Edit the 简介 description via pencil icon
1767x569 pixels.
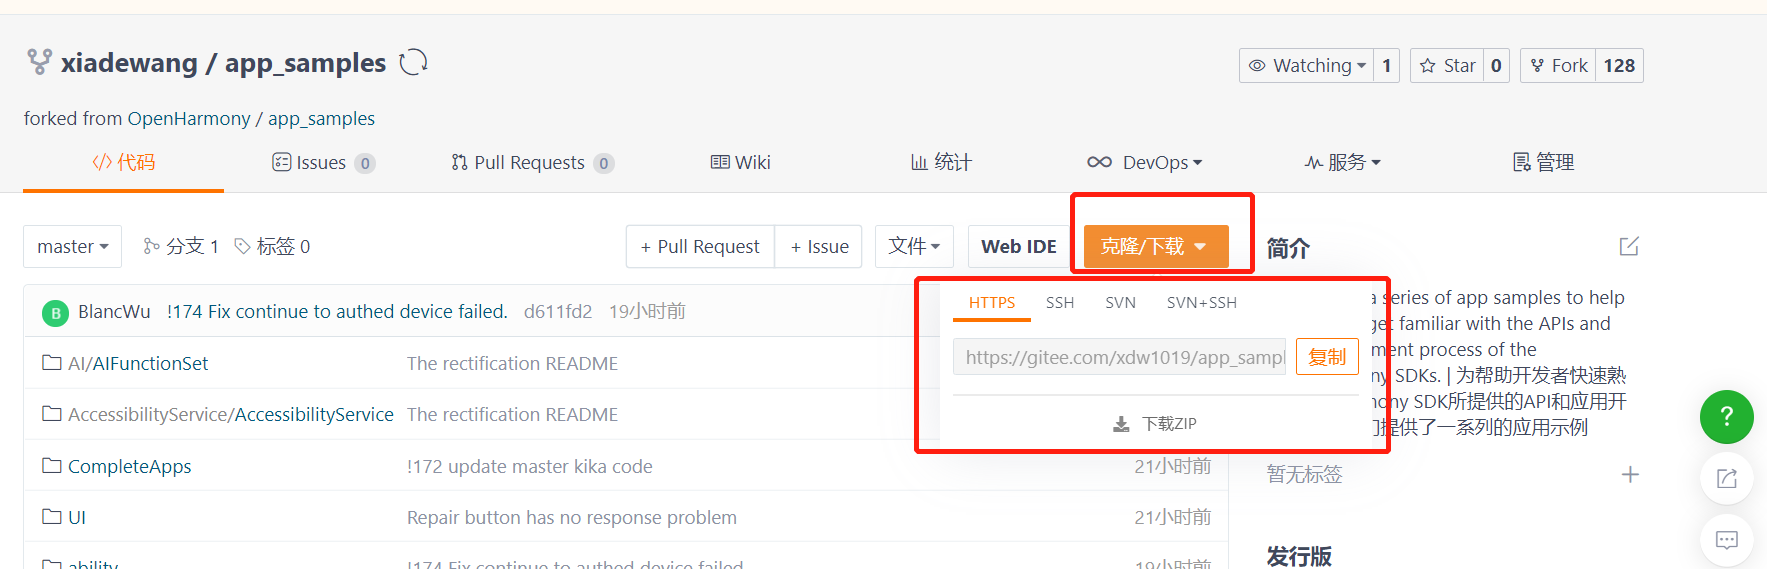coord(1629,247)
